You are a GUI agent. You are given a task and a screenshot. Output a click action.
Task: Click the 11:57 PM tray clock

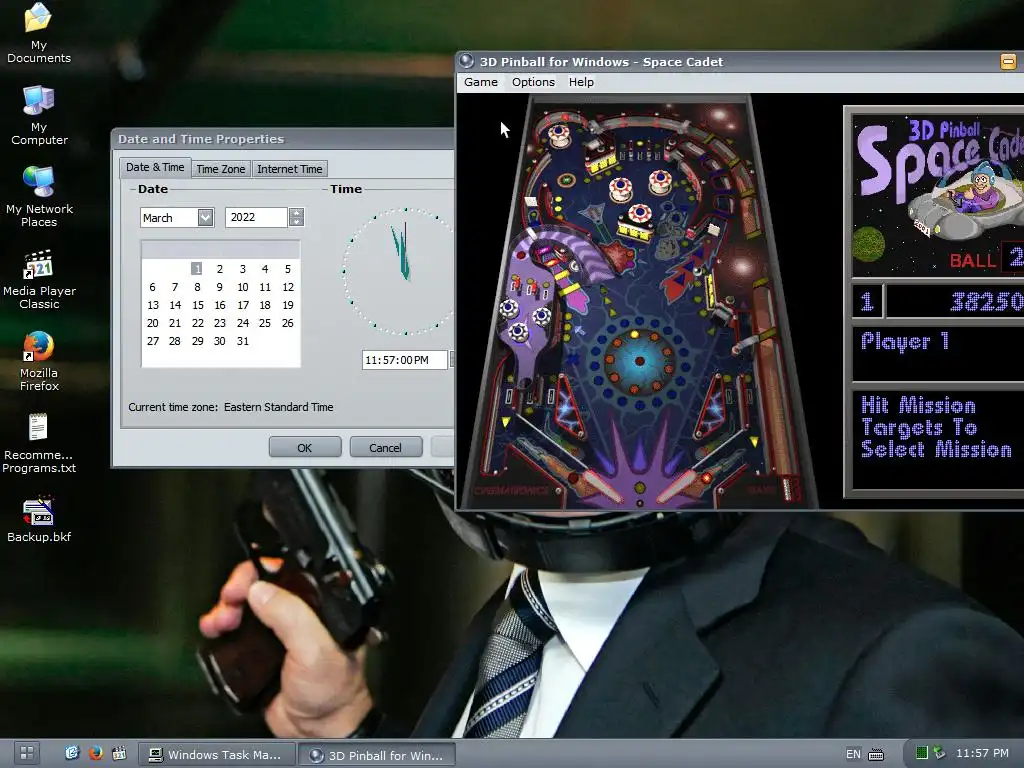point(982,753)
